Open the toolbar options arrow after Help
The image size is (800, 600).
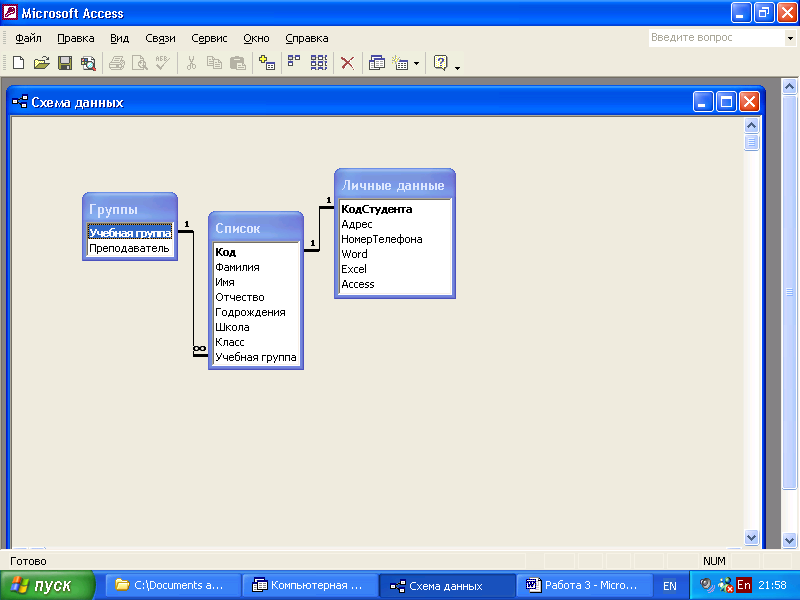pos(457,67)
